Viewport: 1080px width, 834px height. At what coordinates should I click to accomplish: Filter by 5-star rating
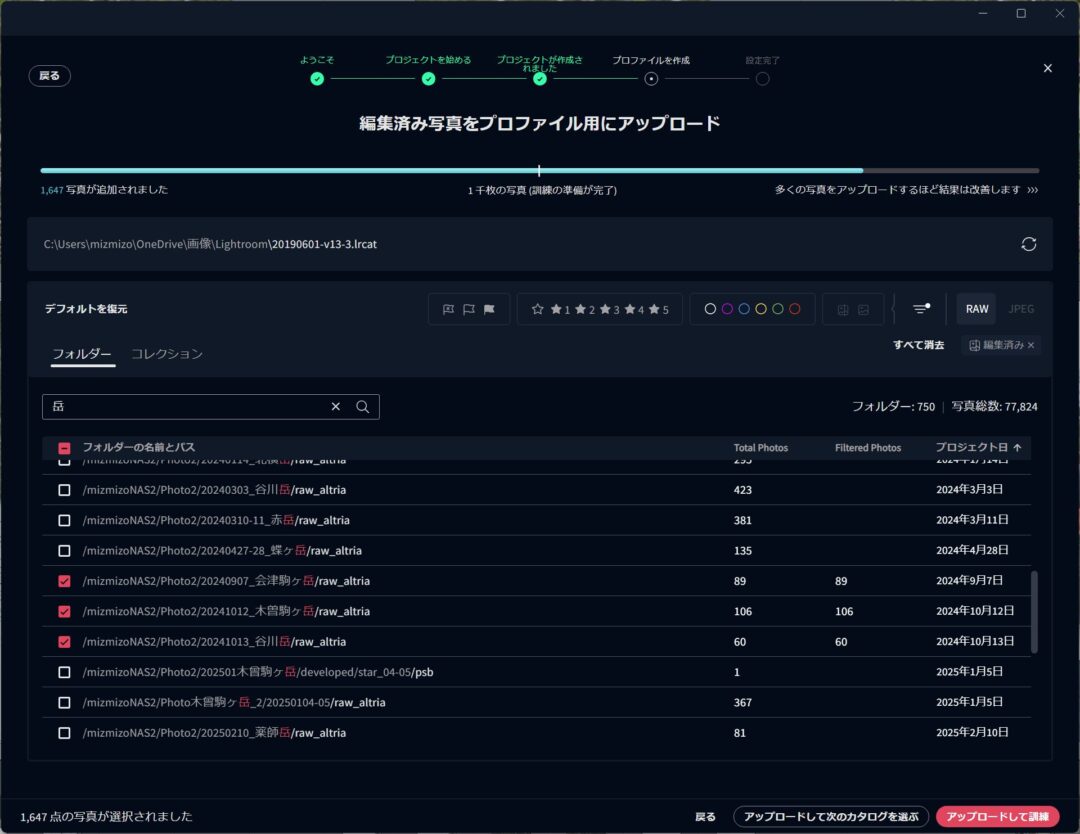[660, 310]
